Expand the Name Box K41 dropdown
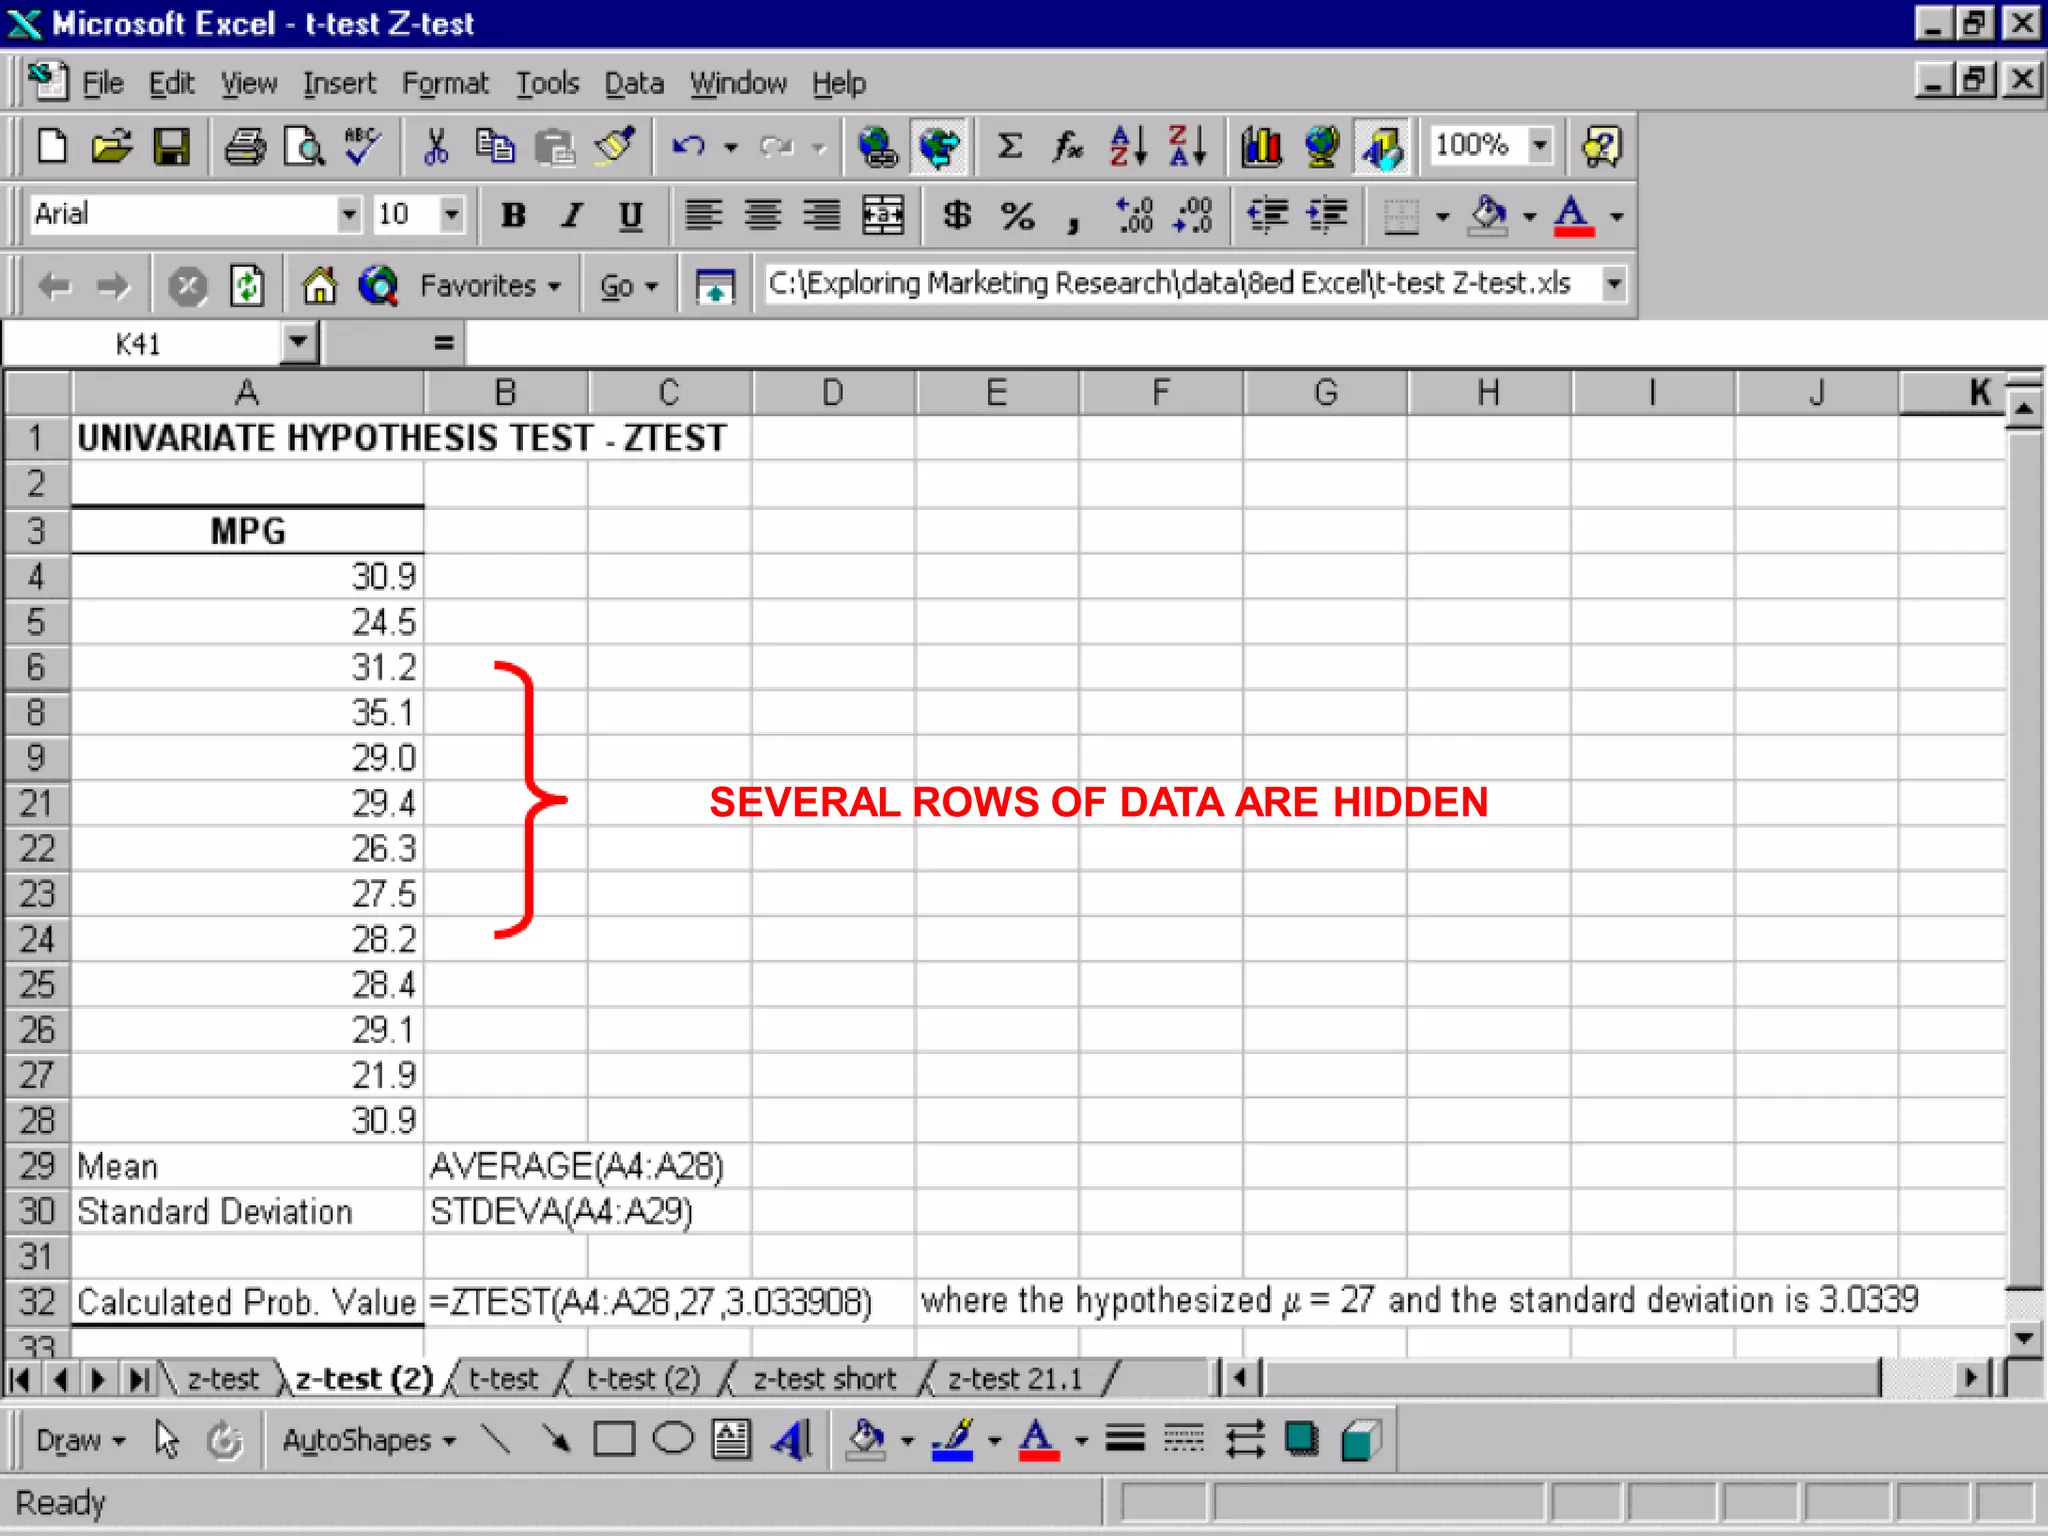This screenshot has height=1536, width=2048. click(x=298, y=343)
